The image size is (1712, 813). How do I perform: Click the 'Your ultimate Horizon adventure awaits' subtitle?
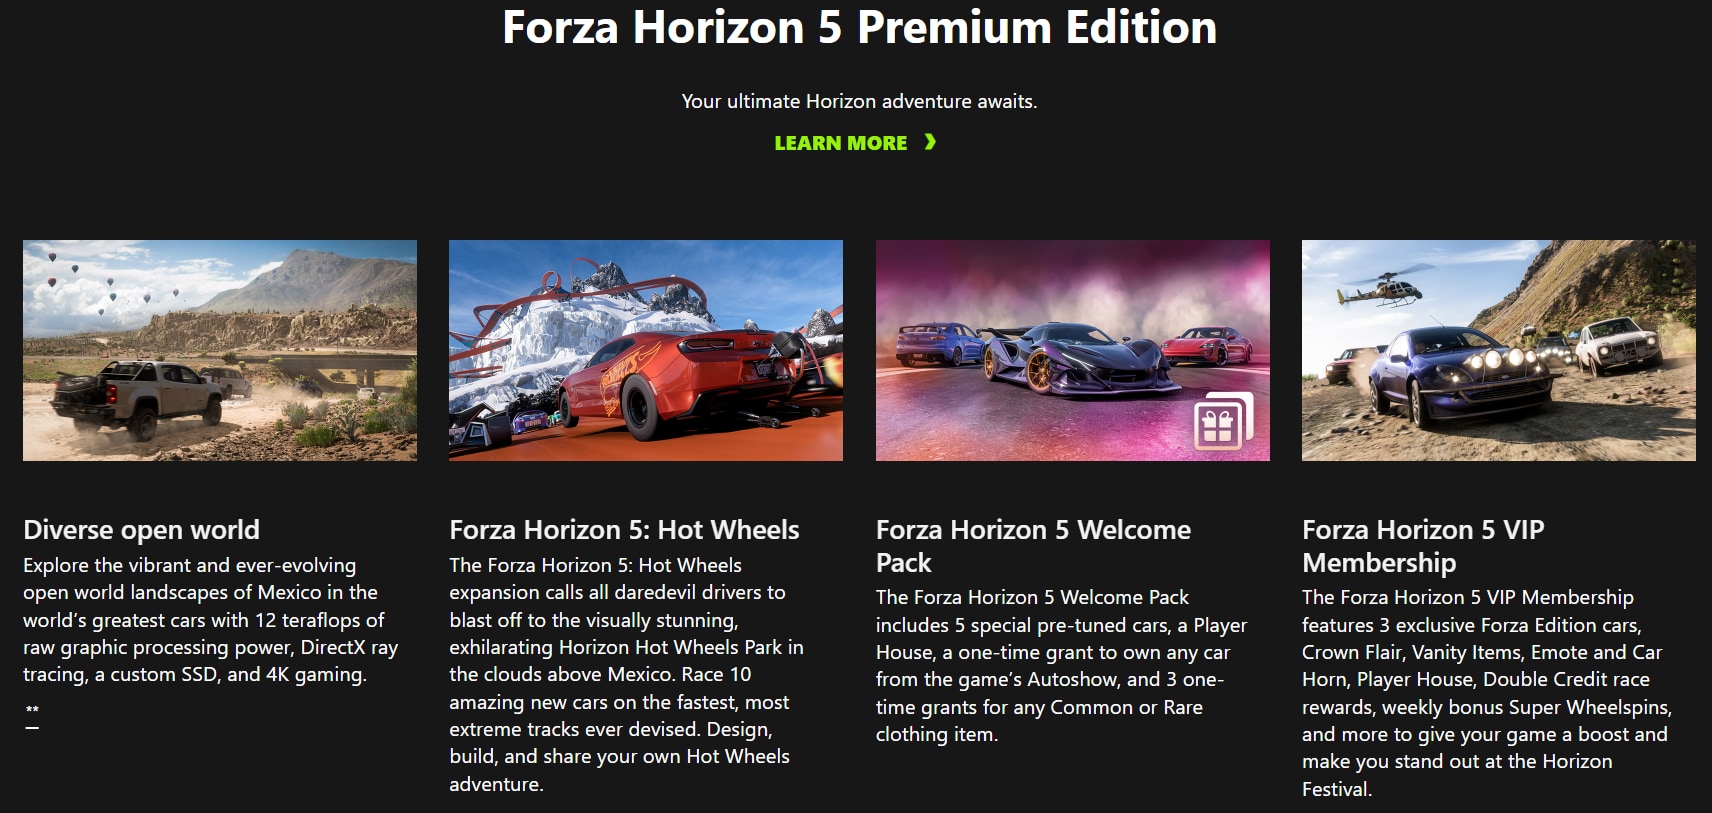point(859,101)
